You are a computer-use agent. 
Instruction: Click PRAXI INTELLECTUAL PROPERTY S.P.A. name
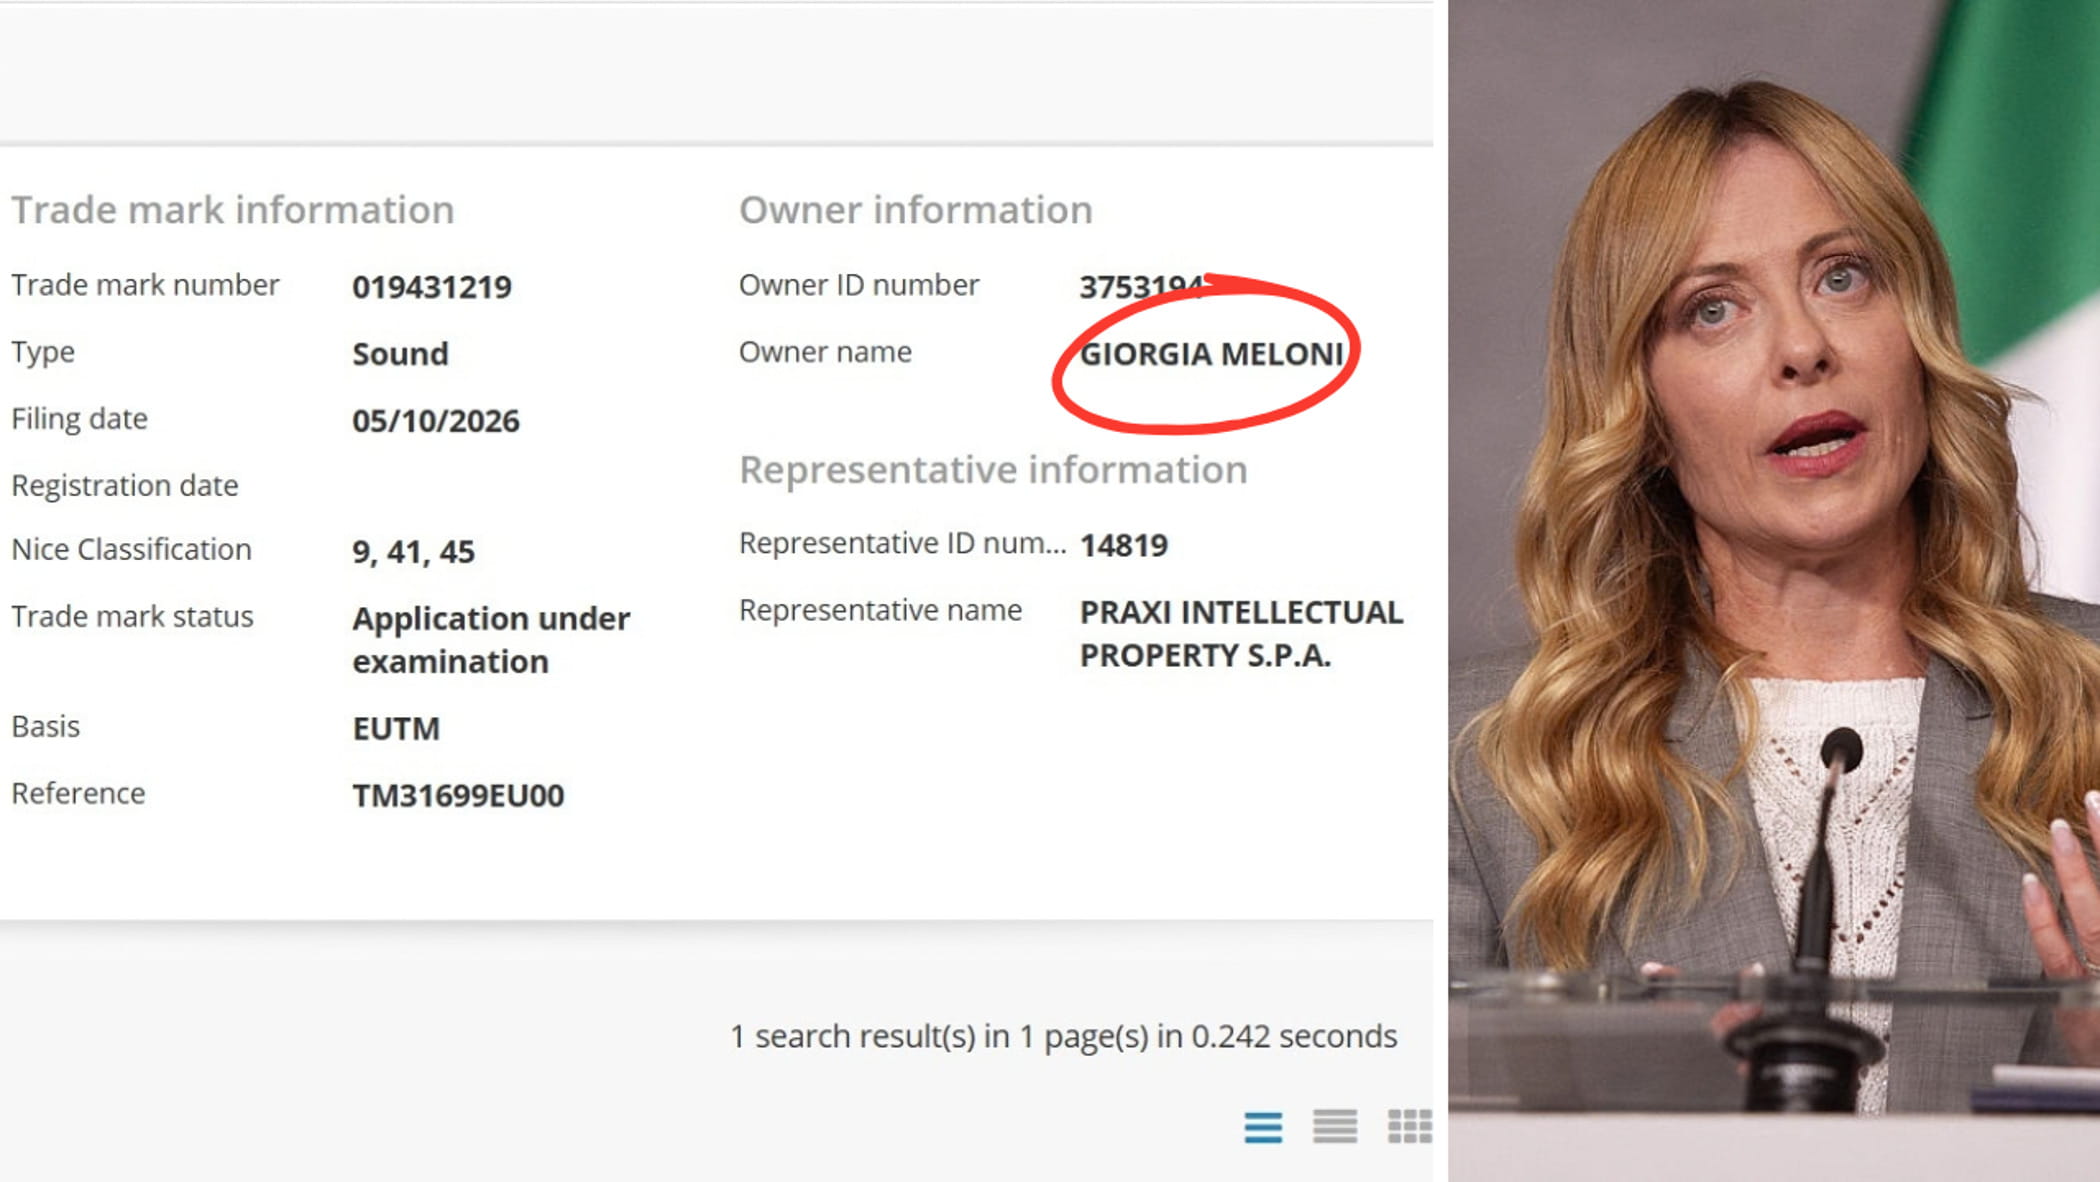click(x=1241, y=634)
